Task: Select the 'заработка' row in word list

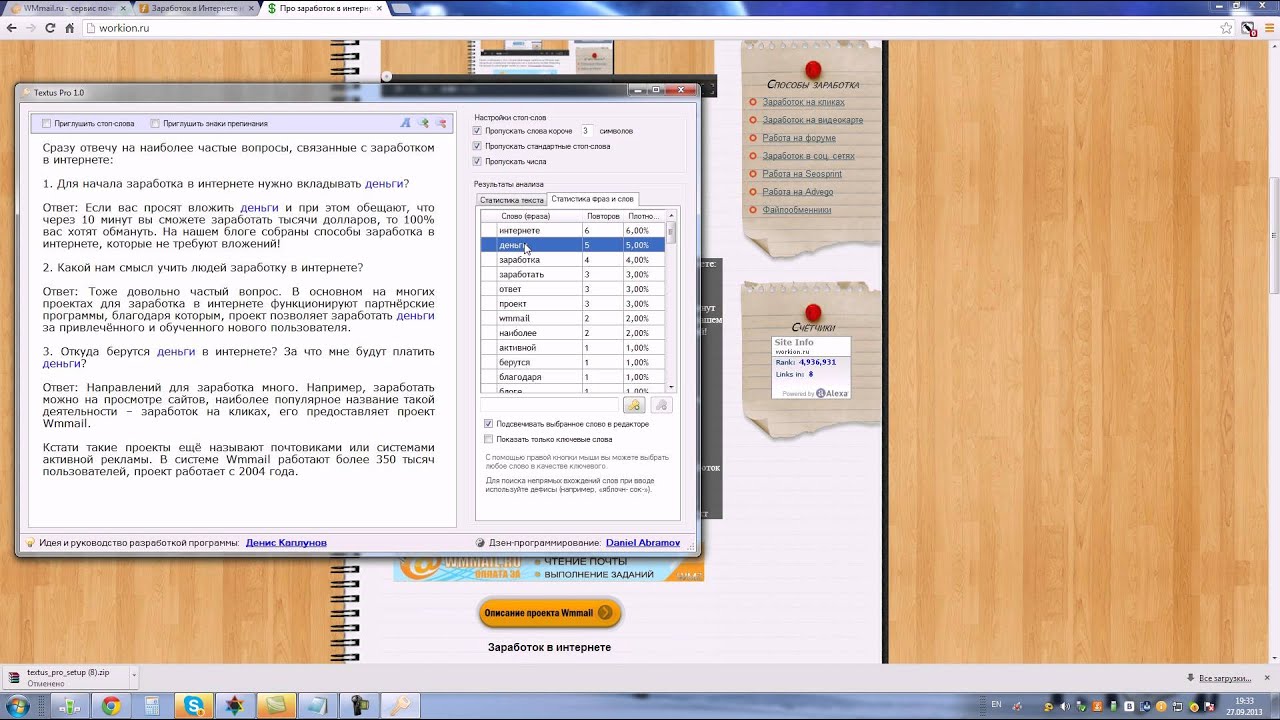Action: coord(573,260)
